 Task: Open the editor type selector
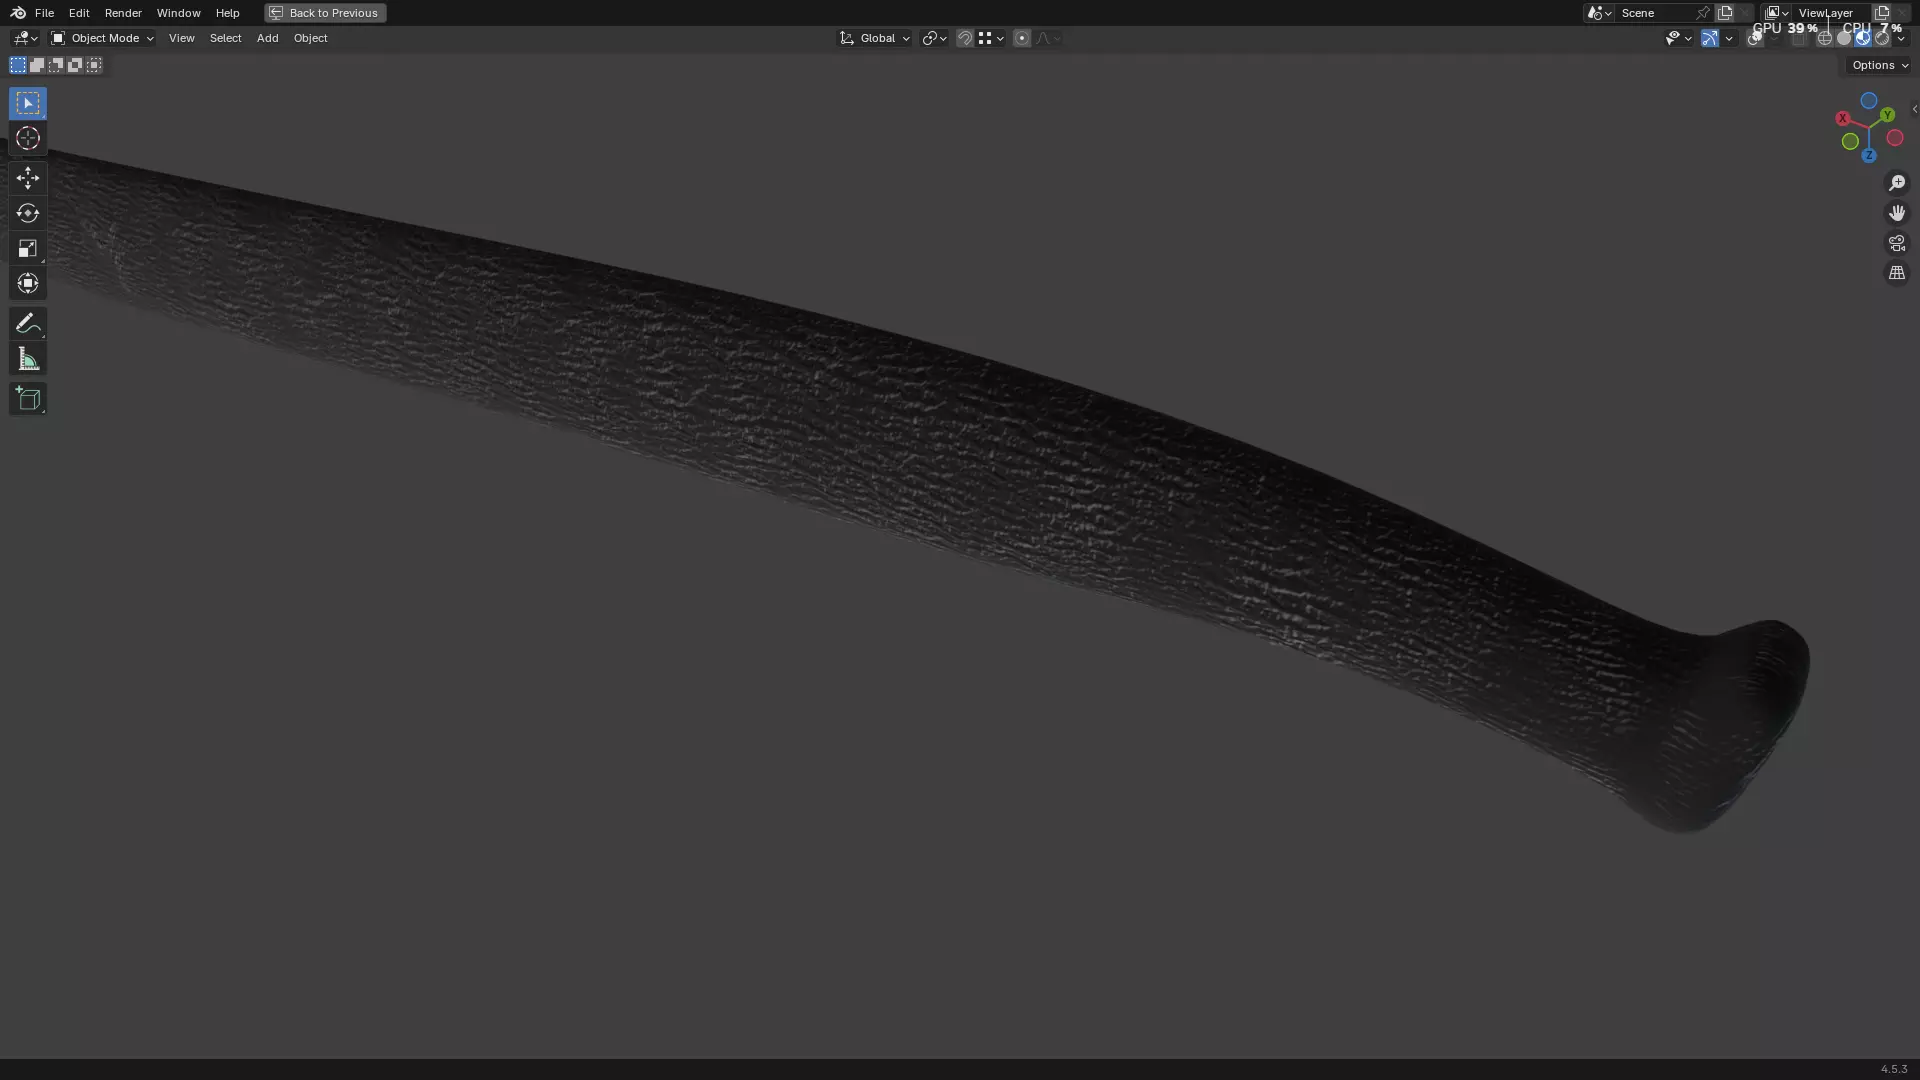click(25, 38)
